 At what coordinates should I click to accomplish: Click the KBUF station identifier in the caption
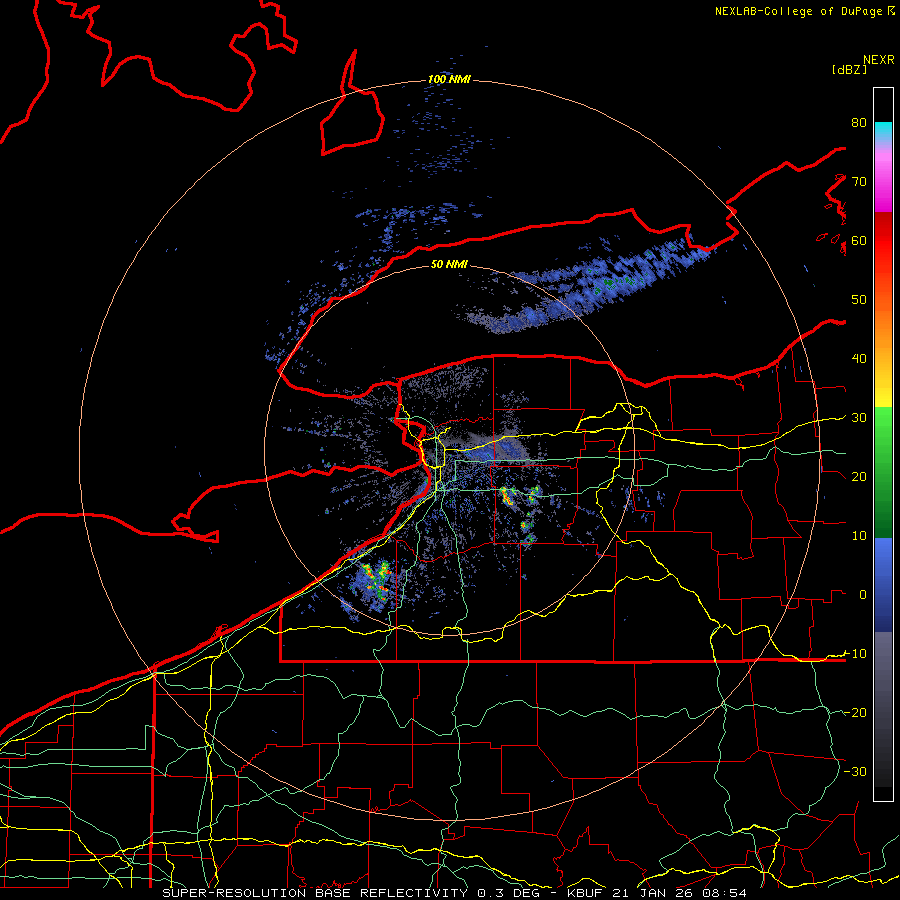pos(586,893)
